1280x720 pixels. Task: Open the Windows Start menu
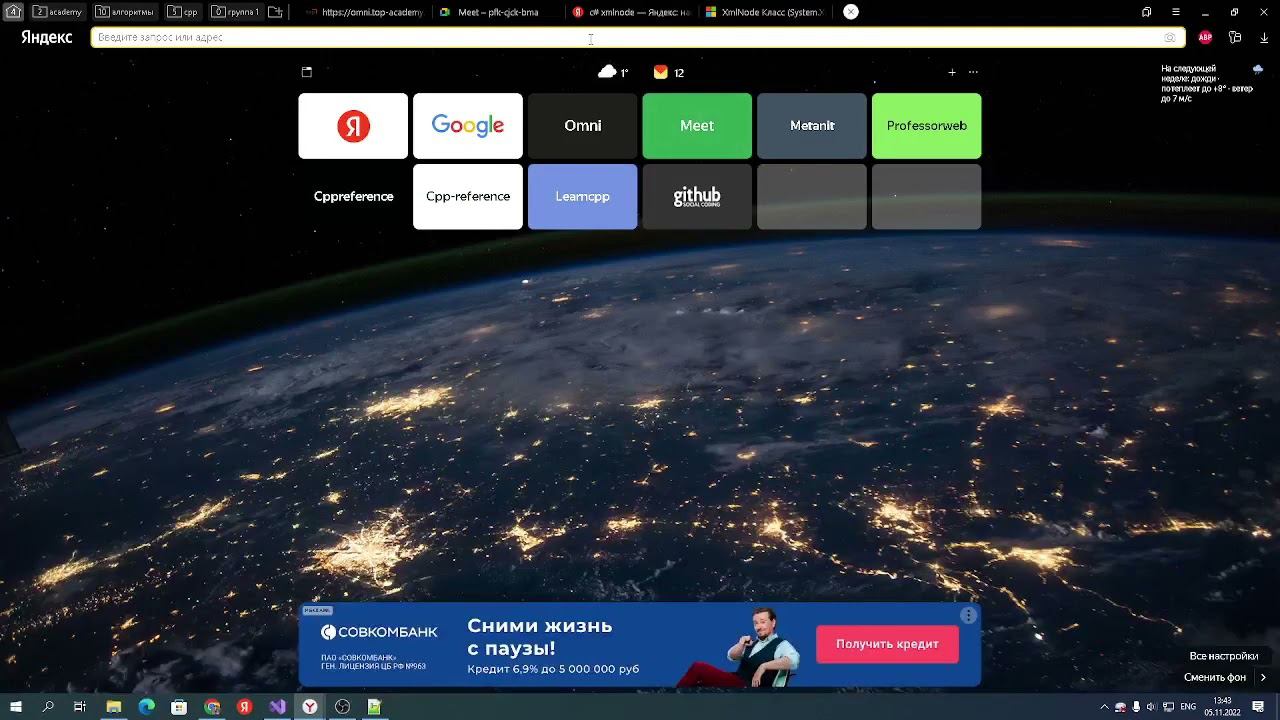[x=16, y=707]
